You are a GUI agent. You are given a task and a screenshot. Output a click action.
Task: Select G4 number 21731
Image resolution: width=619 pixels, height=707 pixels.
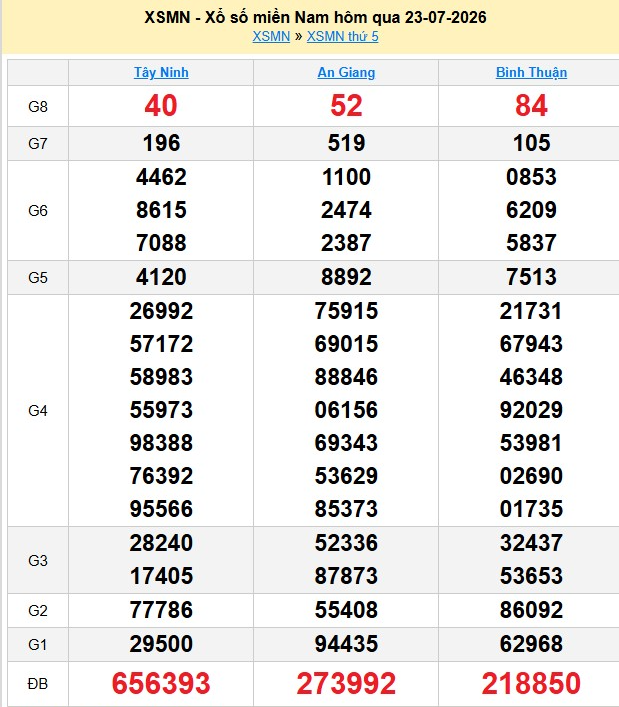[532, 311]
